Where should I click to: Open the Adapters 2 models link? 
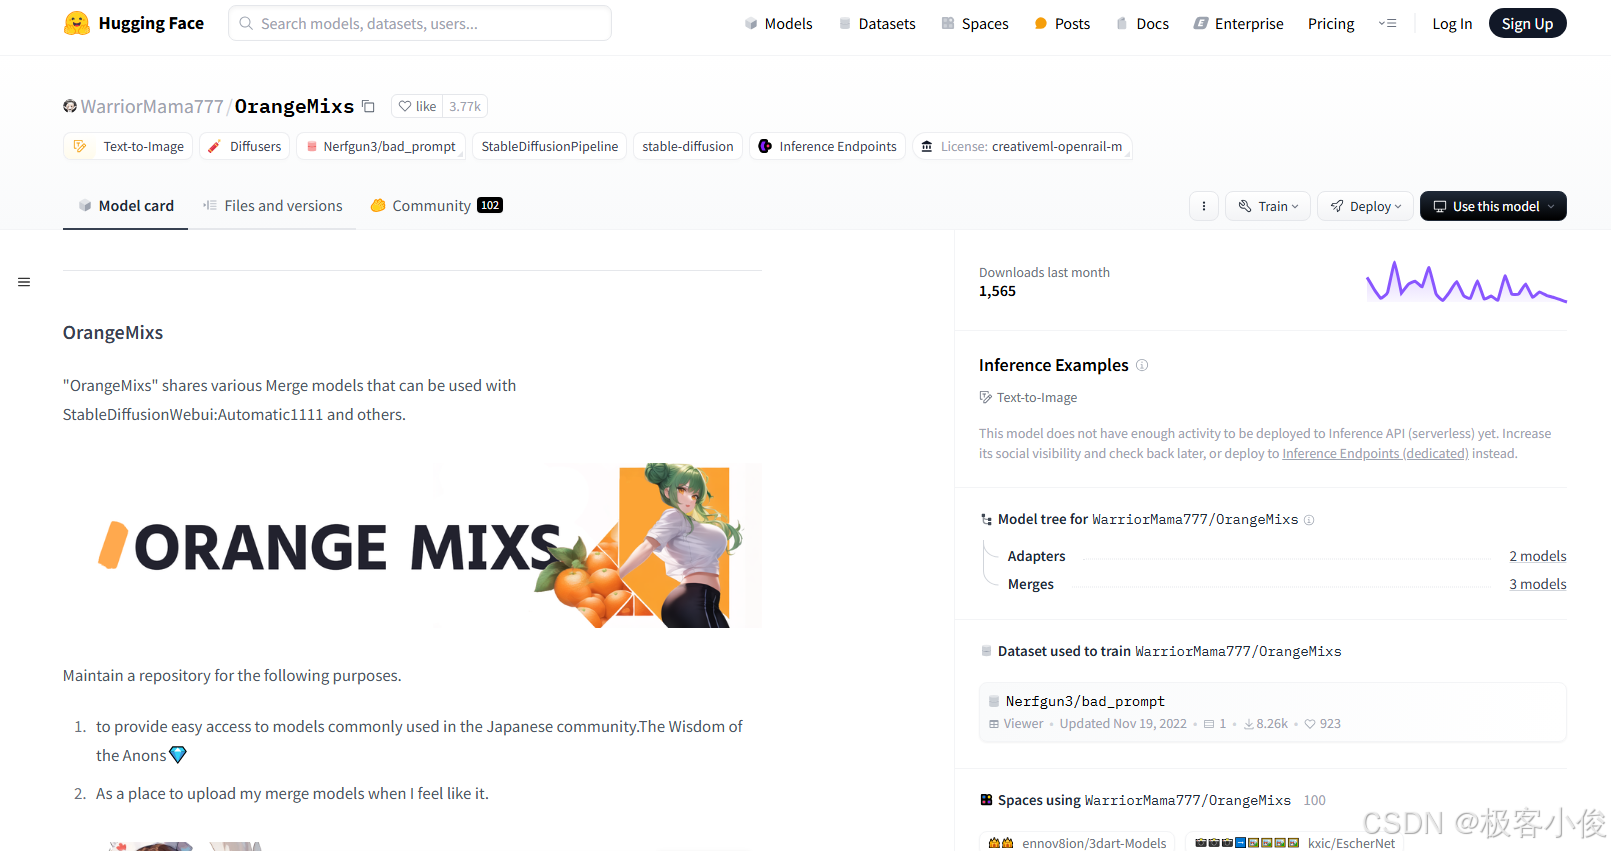tap(1537, 556)
